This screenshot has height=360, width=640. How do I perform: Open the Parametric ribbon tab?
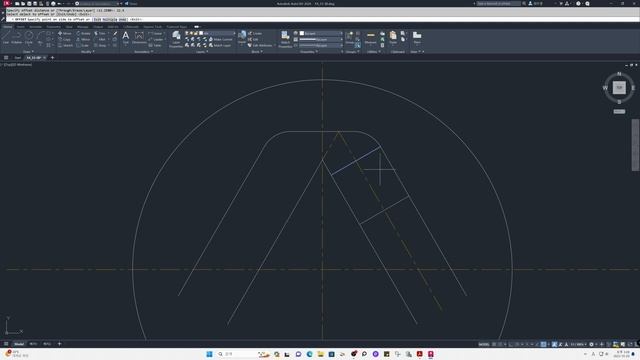[53, 27]
